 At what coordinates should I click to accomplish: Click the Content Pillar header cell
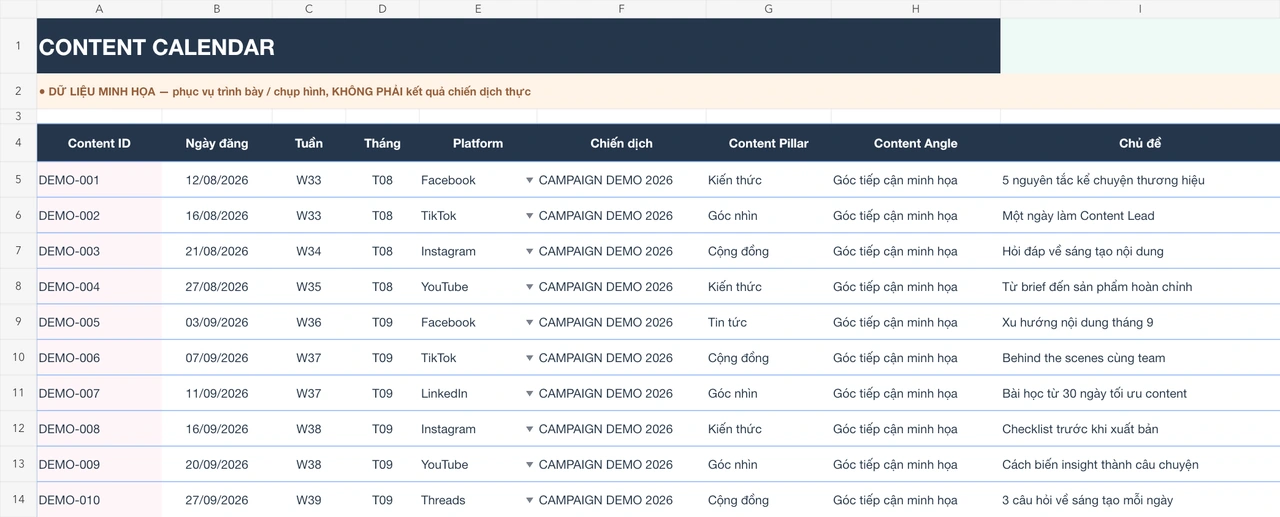pyautogui.click(x=768, y=143)
